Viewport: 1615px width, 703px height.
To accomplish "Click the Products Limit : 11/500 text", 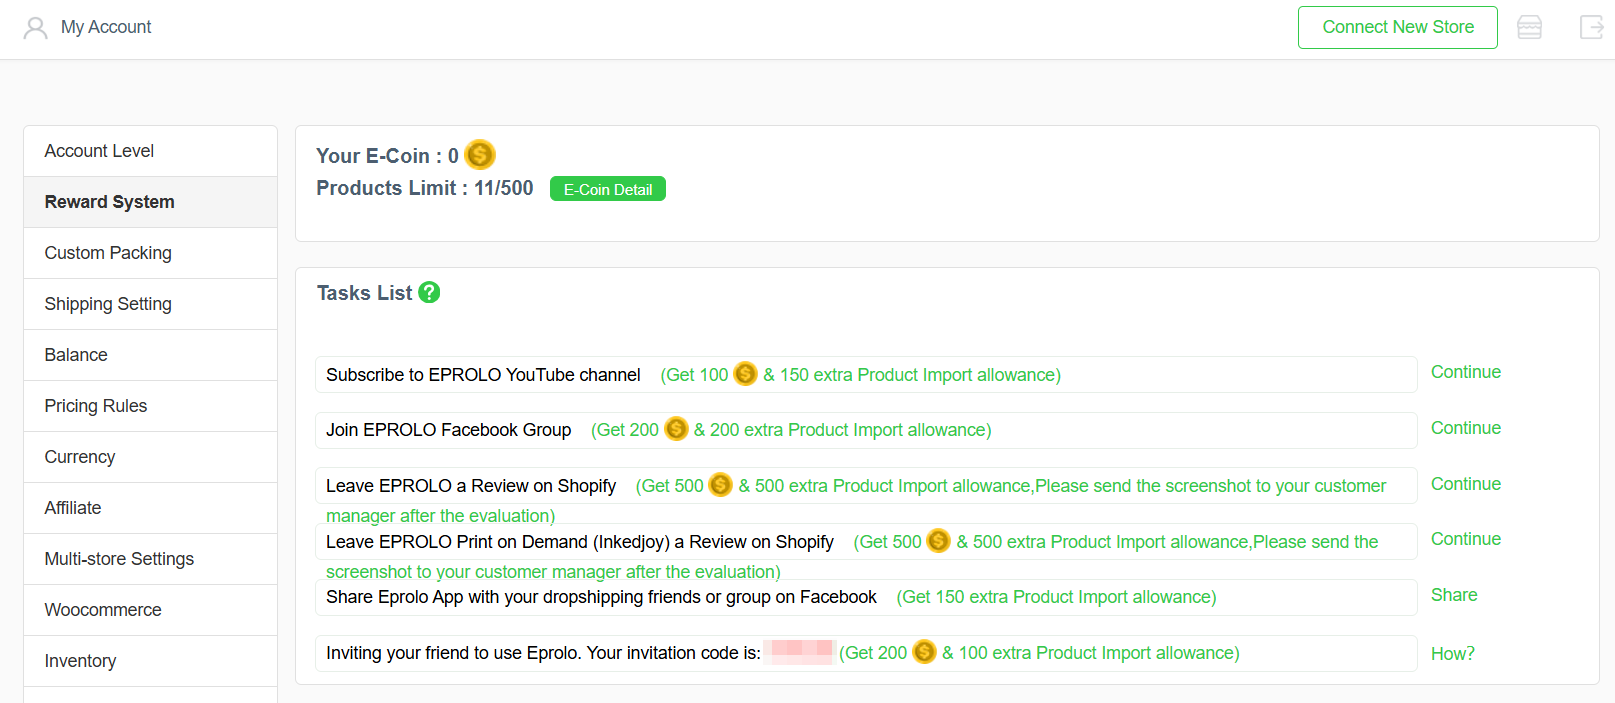I will (x=424, y=188).
